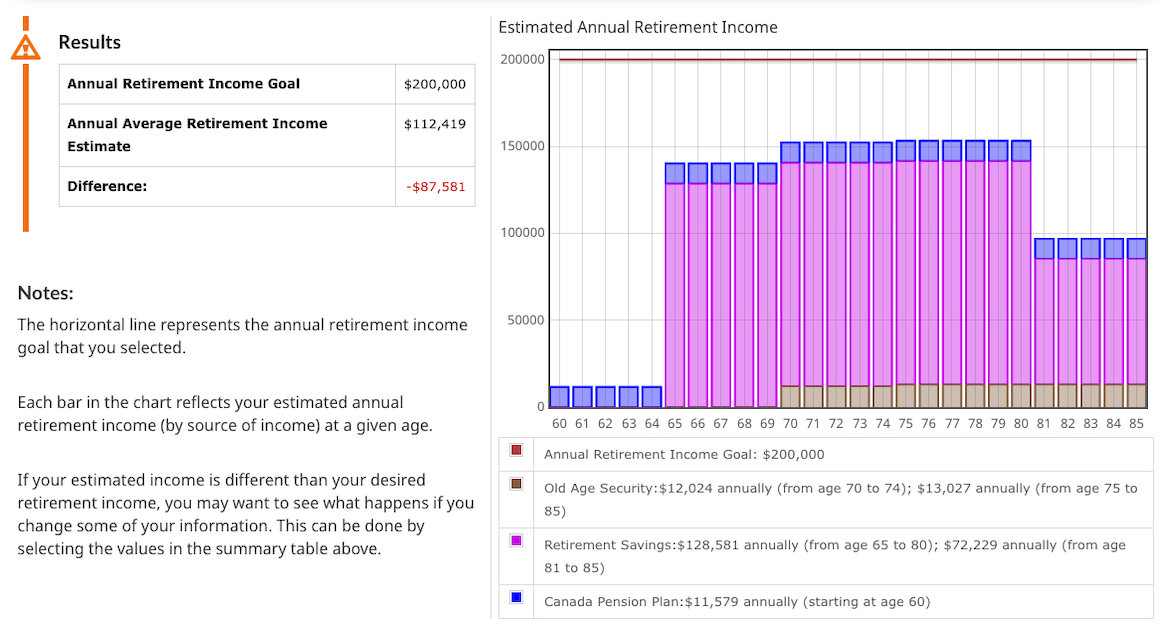
Task: Select the brown Old Age Security legend swatch
Action: (514, 486)
